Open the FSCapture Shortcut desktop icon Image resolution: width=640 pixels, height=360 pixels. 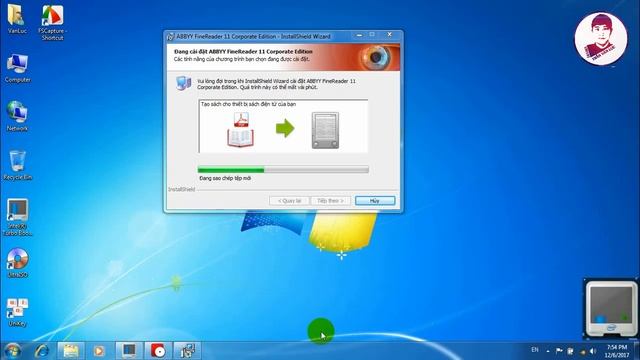pyautogui.click(x=52, y=22)
